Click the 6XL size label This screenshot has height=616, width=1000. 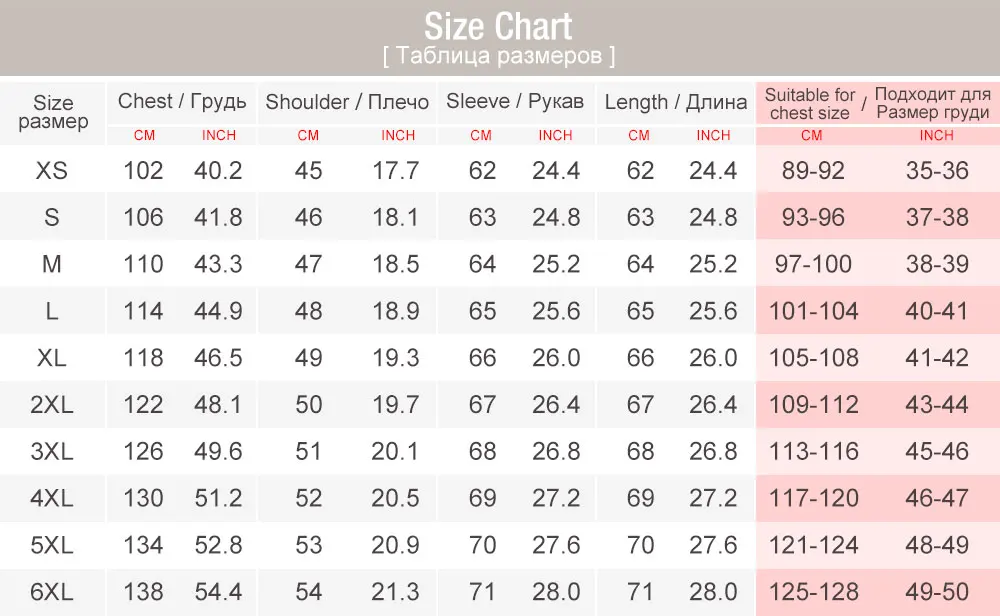[x=52, y=592]
